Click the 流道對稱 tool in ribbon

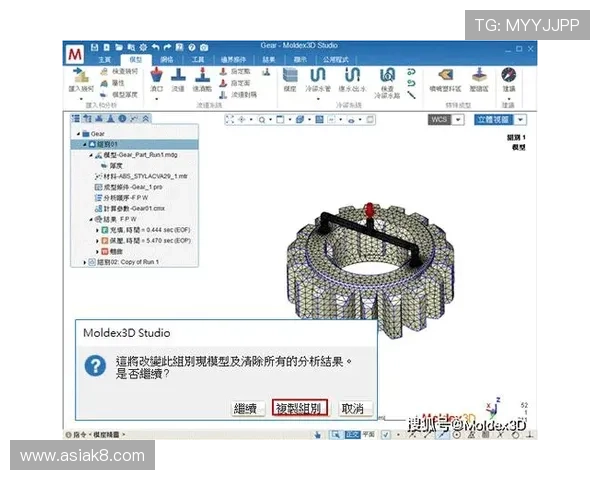point(238,94)
